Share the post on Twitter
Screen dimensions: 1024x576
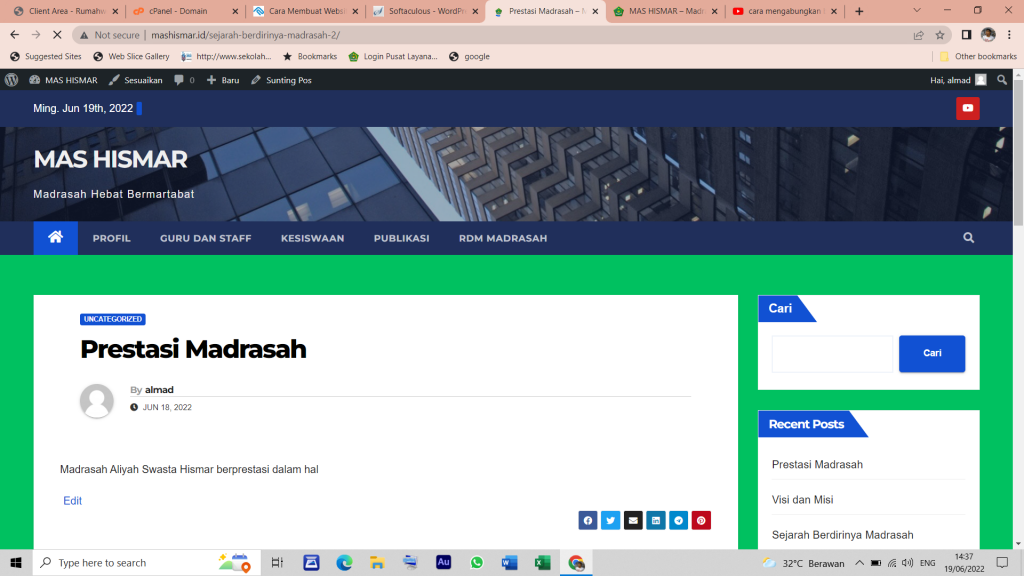point(610,520)
